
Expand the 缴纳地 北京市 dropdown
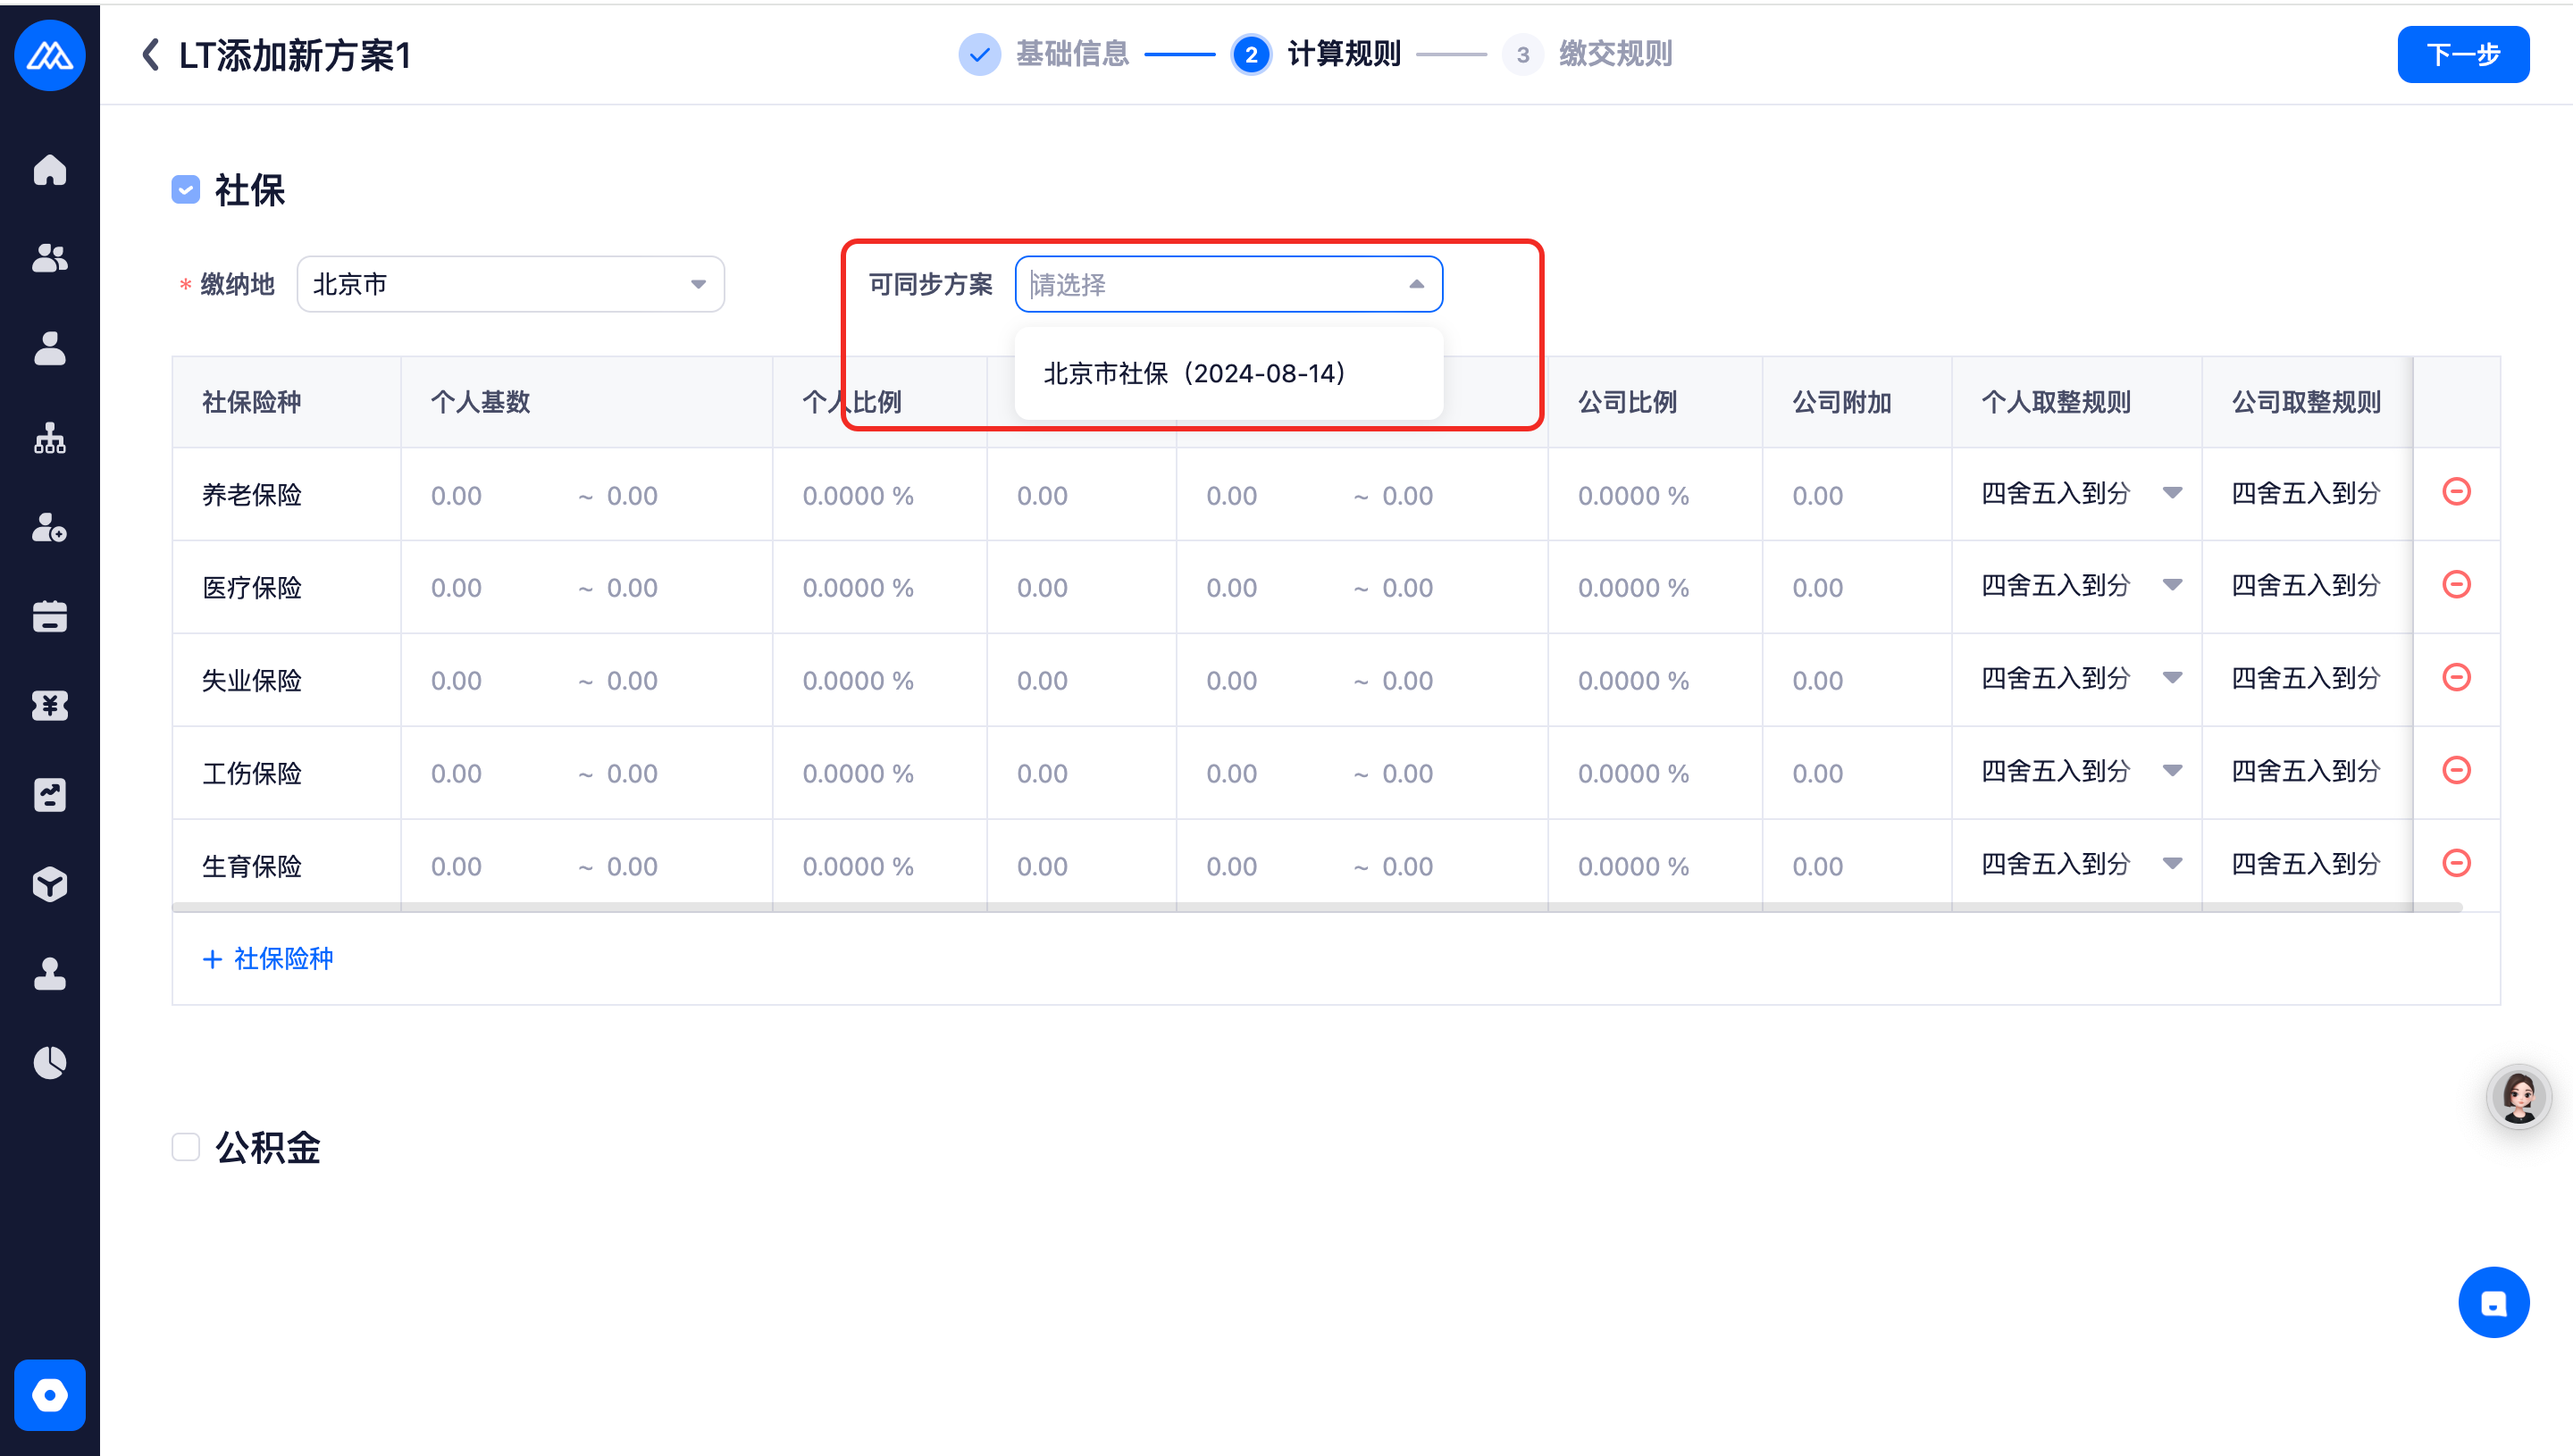click(510, 284)
